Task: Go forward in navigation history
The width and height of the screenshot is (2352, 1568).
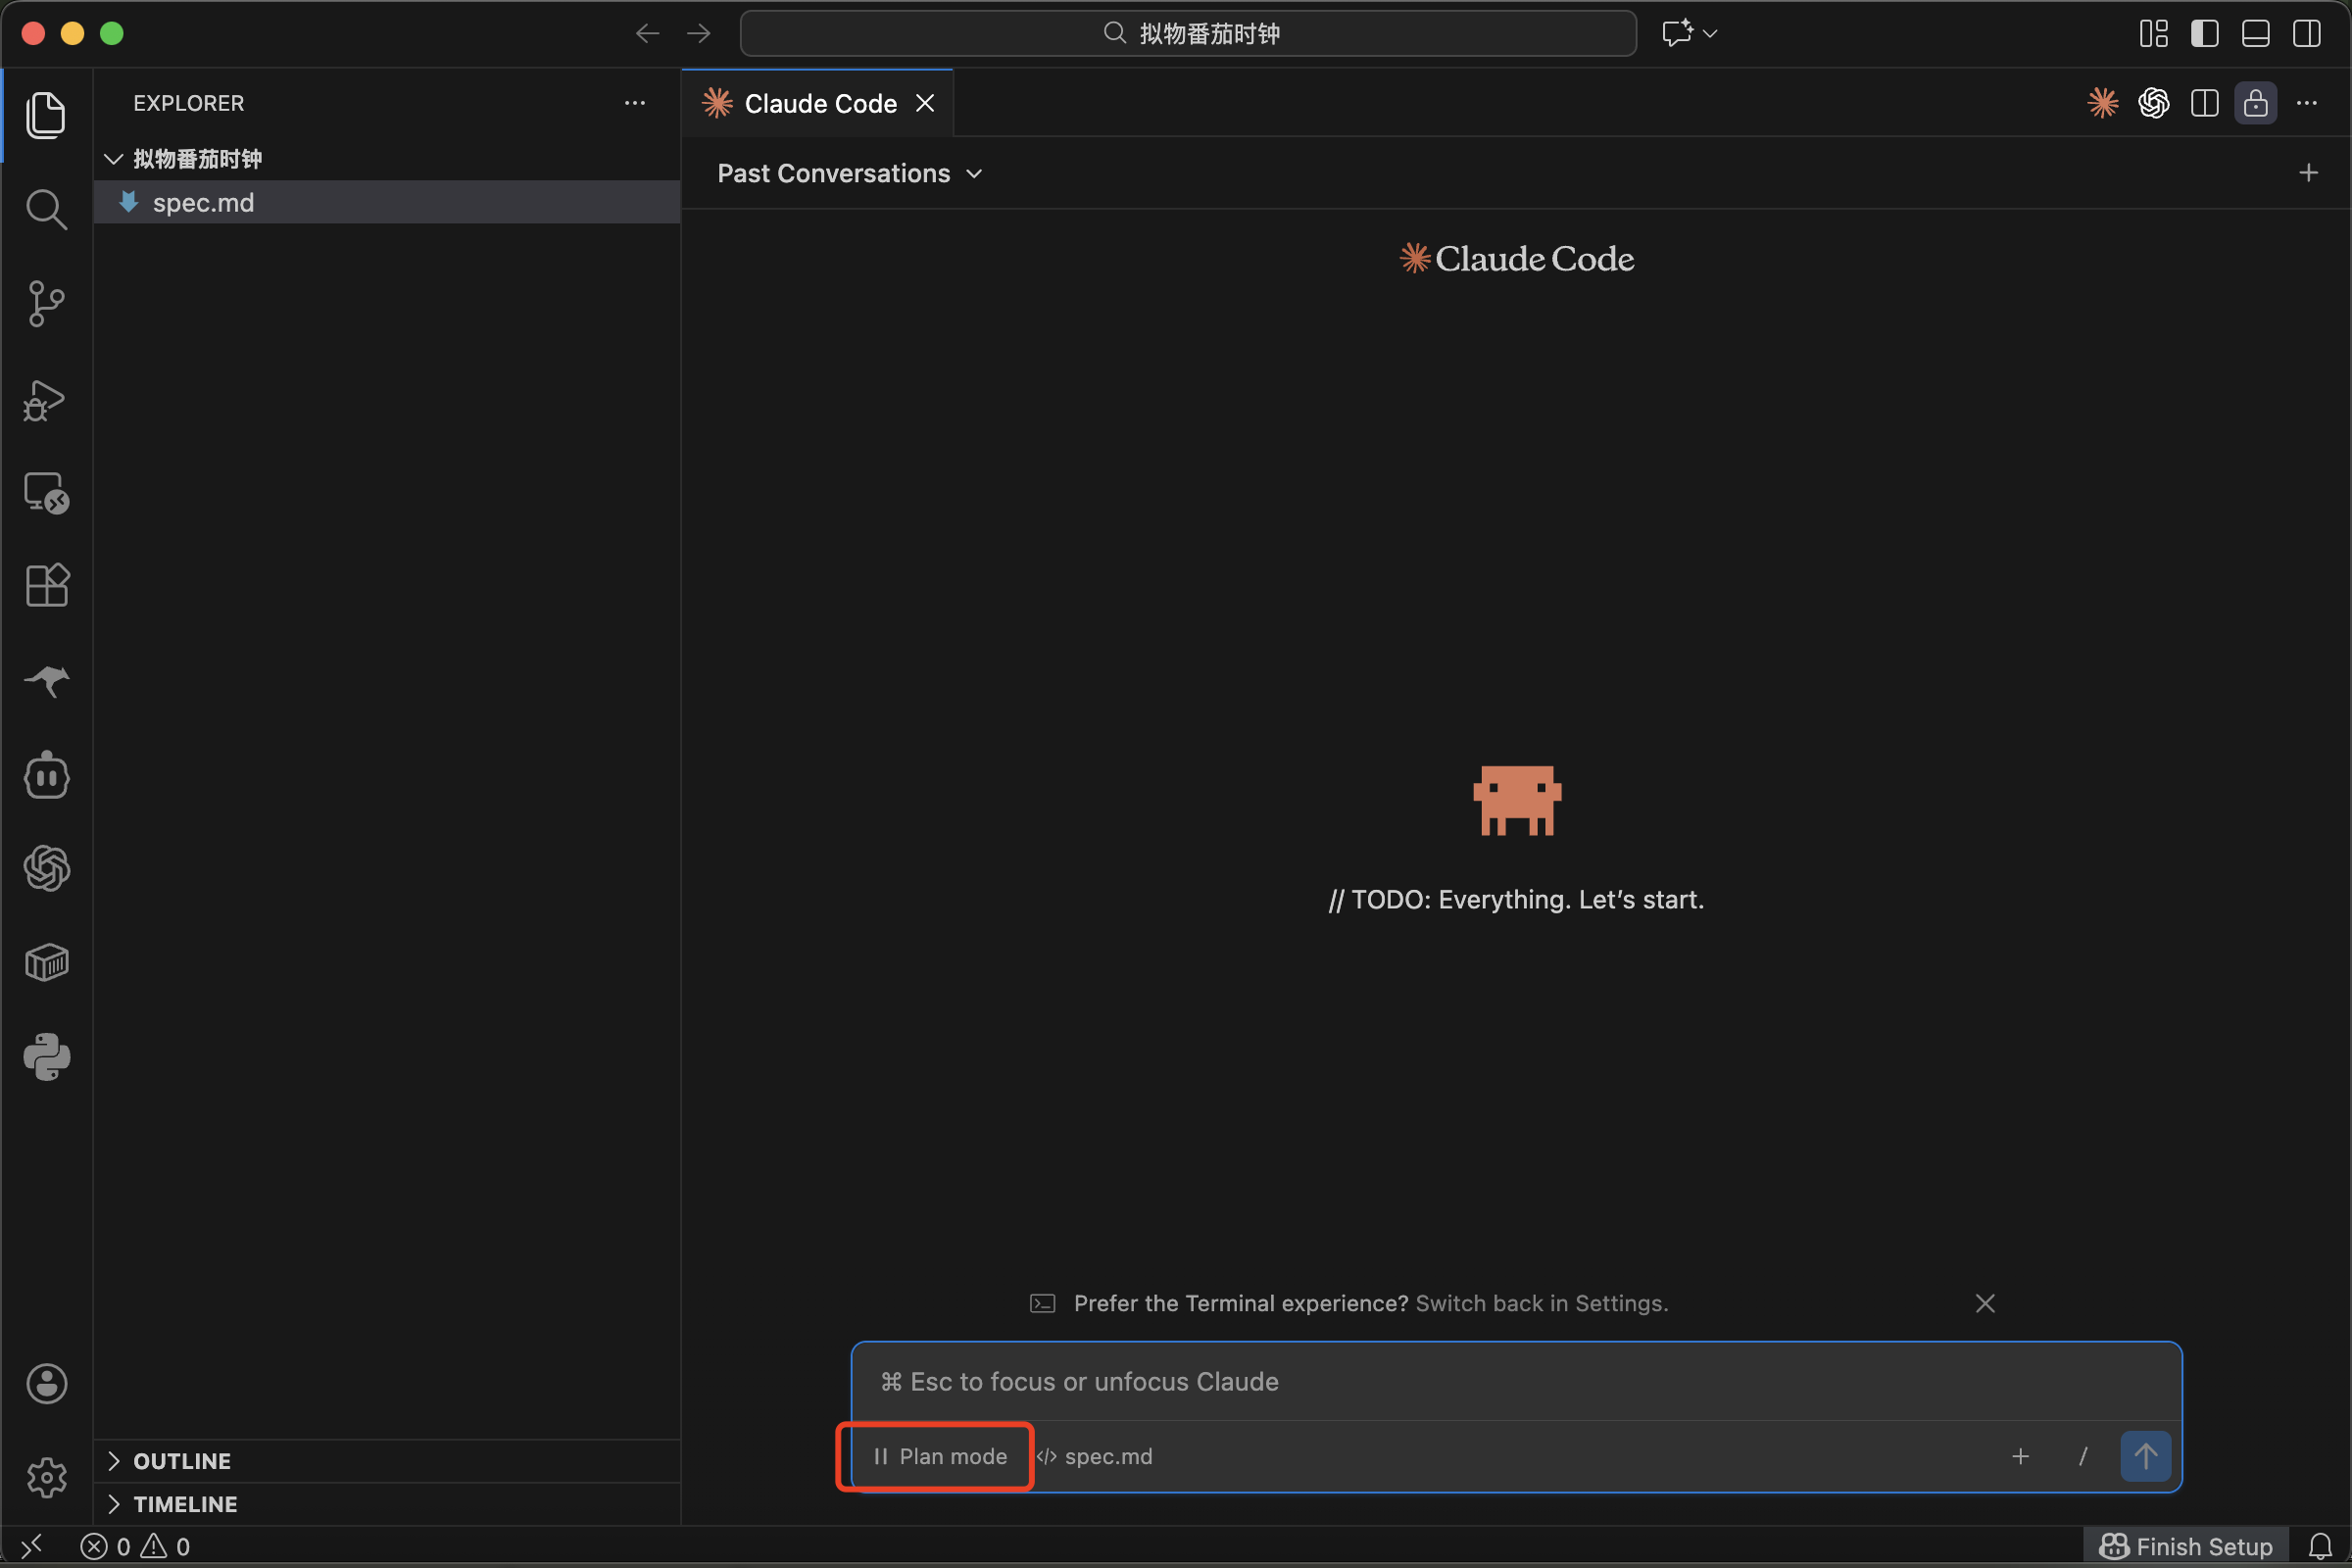Action: [699, 33]
